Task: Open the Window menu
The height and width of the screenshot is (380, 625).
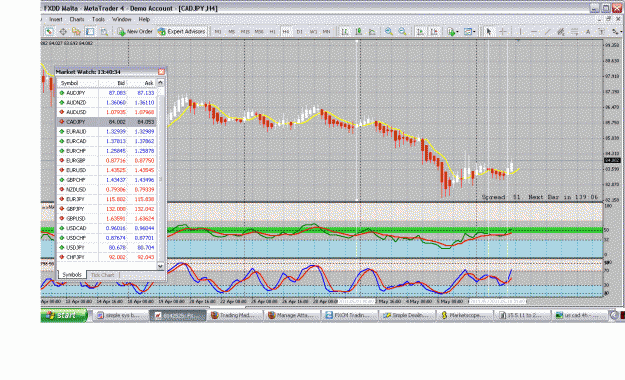Action: 122,19
